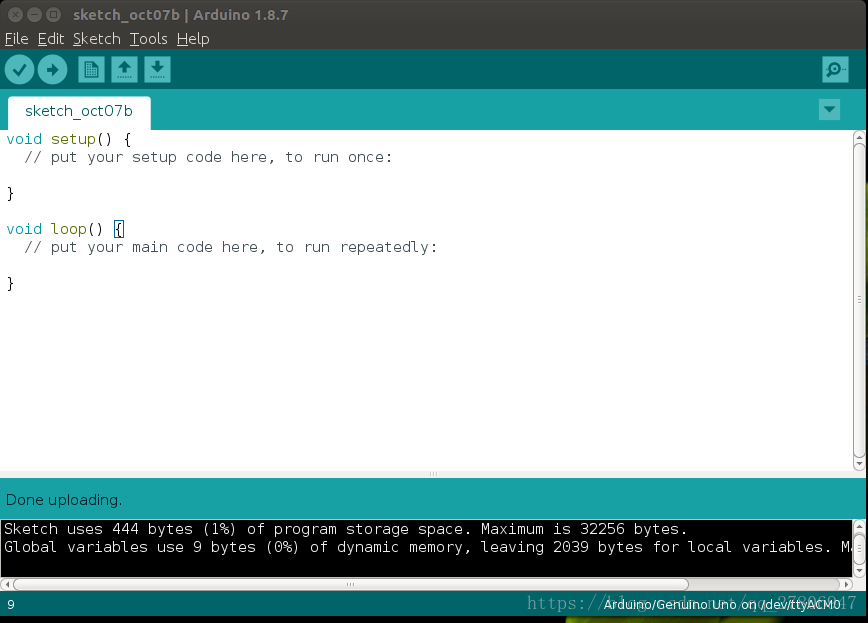This screenshot has height=623, width=868.
Task: Close the Arduino window
Action: pos(16,15)
